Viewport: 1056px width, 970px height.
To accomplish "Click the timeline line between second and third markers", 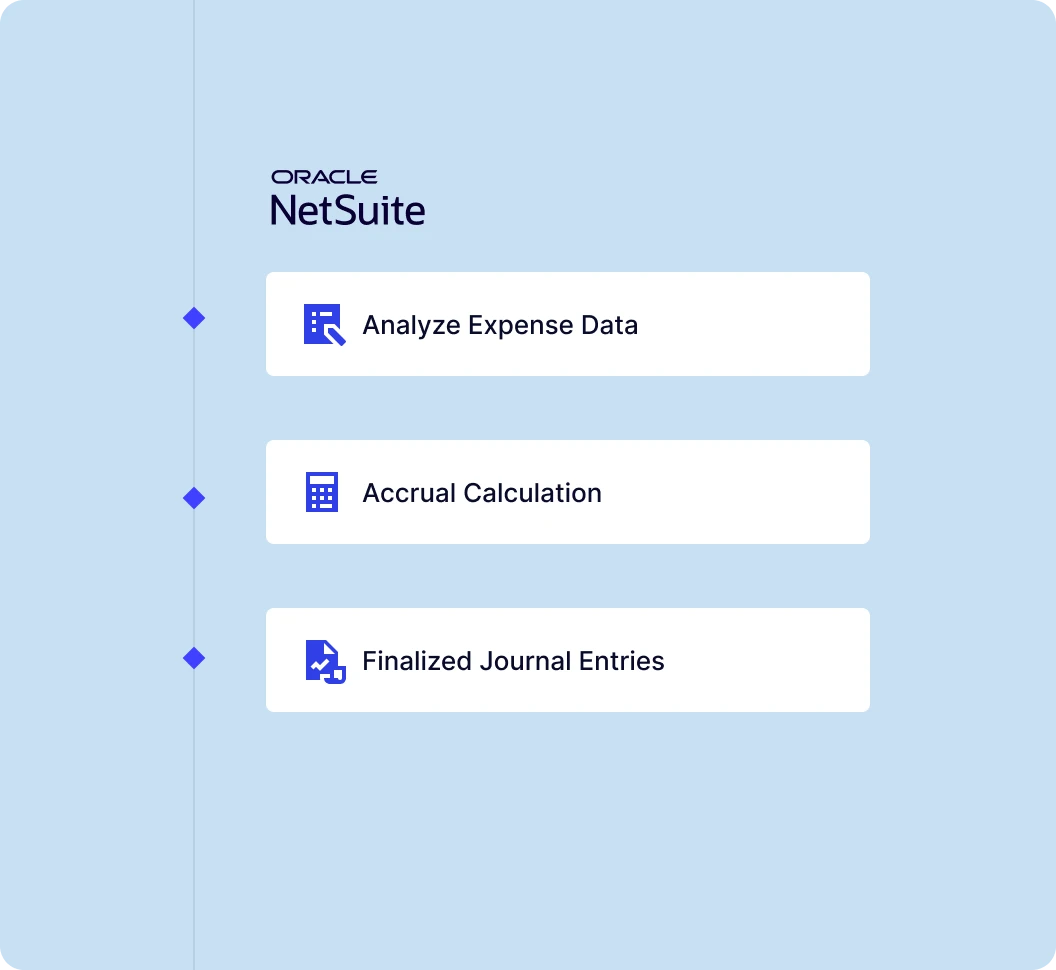I will tap(194, 578).
